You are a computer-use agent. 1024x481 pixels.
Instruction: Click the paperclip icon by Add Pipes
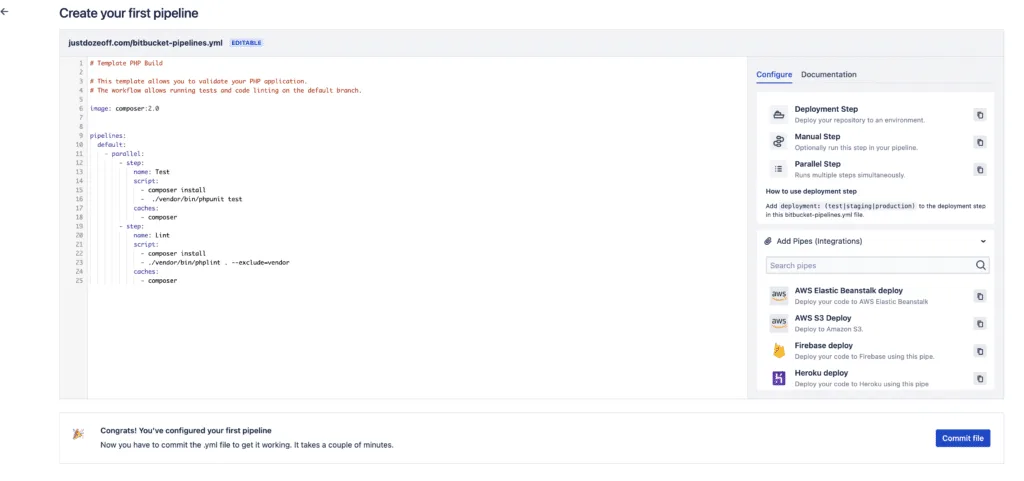768,241
